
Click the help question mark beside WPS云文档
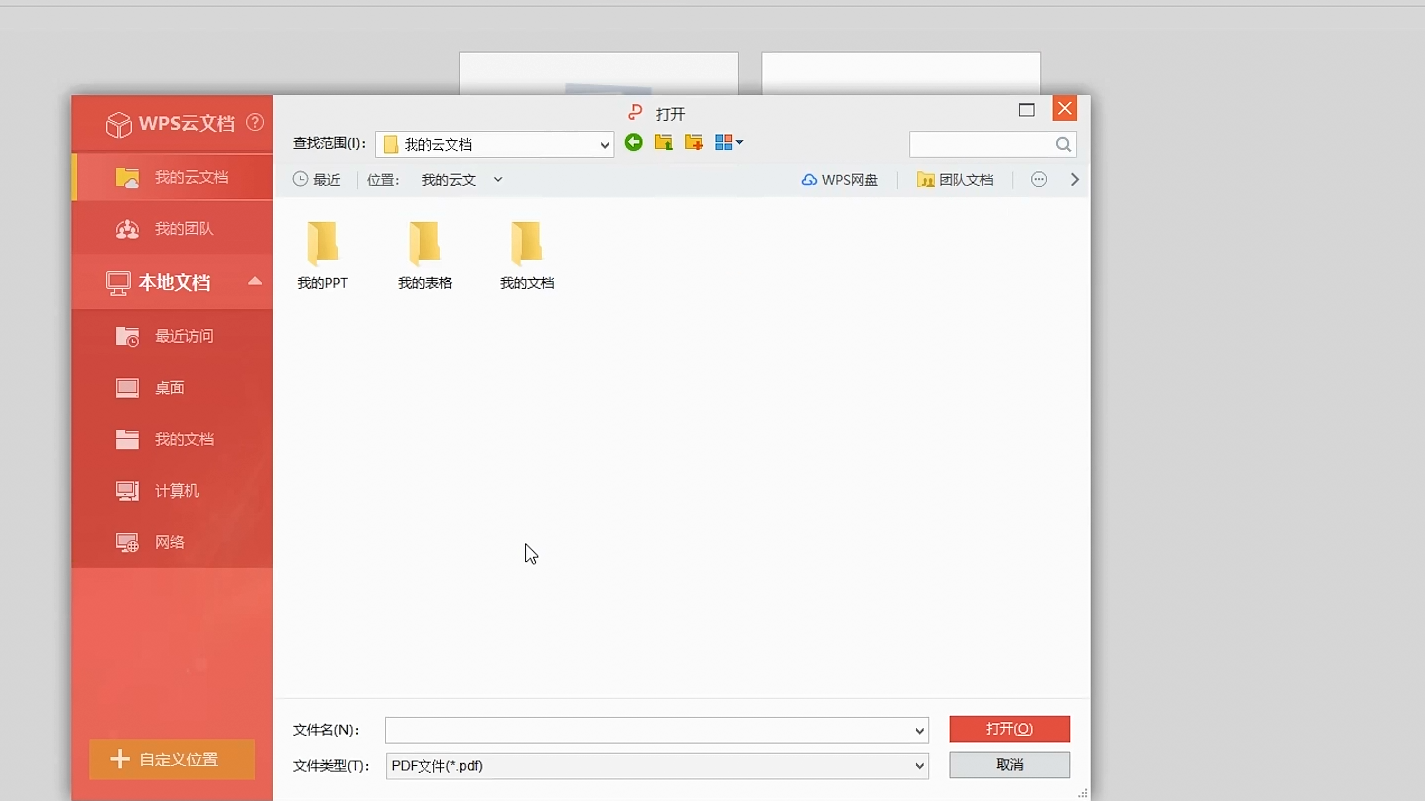click(x=255, y=122)
